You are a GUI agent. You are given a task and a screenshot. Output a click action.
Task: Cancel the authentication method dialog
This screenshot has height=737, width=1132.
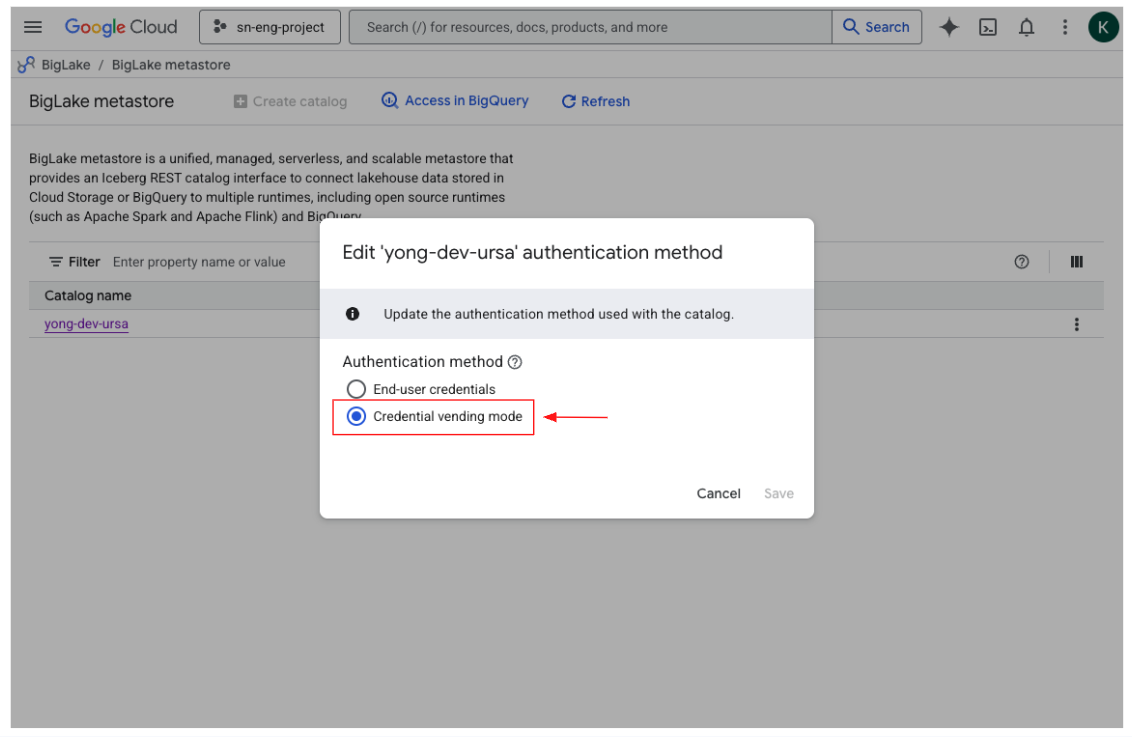pyautogui.click(x=718, y=493)
